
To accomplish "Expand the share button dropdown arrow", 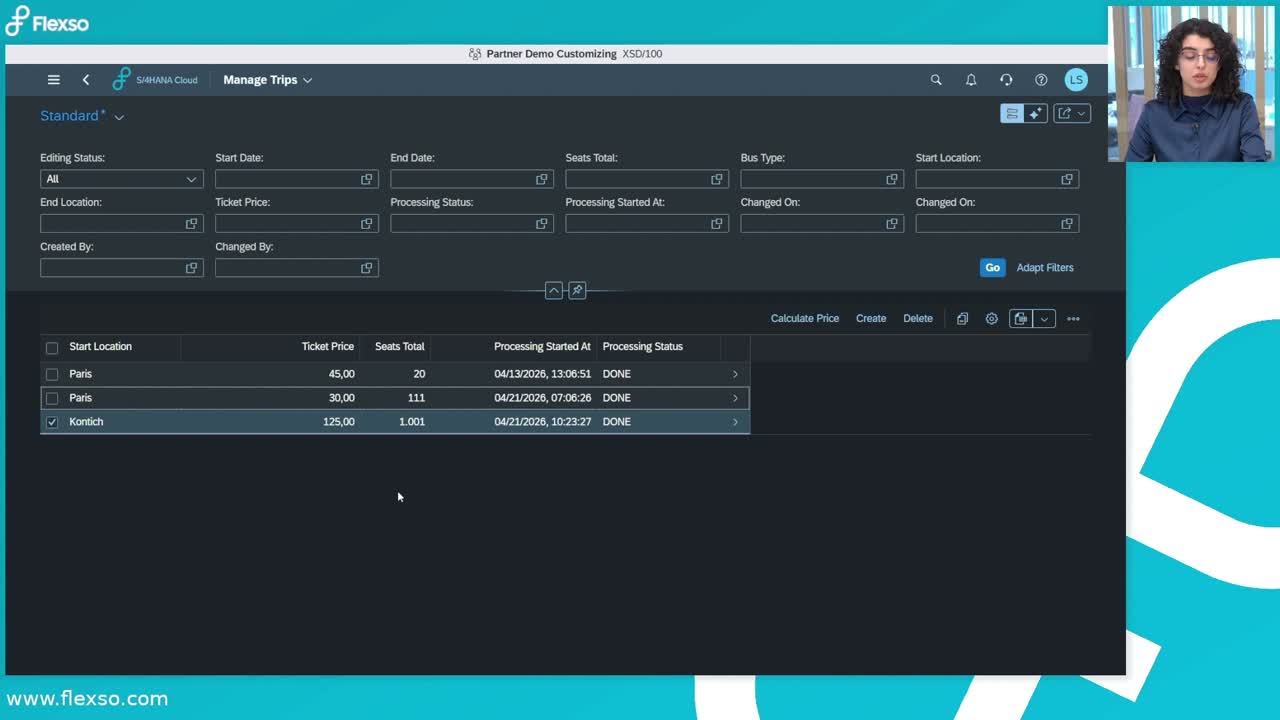I will [1081, 114].
